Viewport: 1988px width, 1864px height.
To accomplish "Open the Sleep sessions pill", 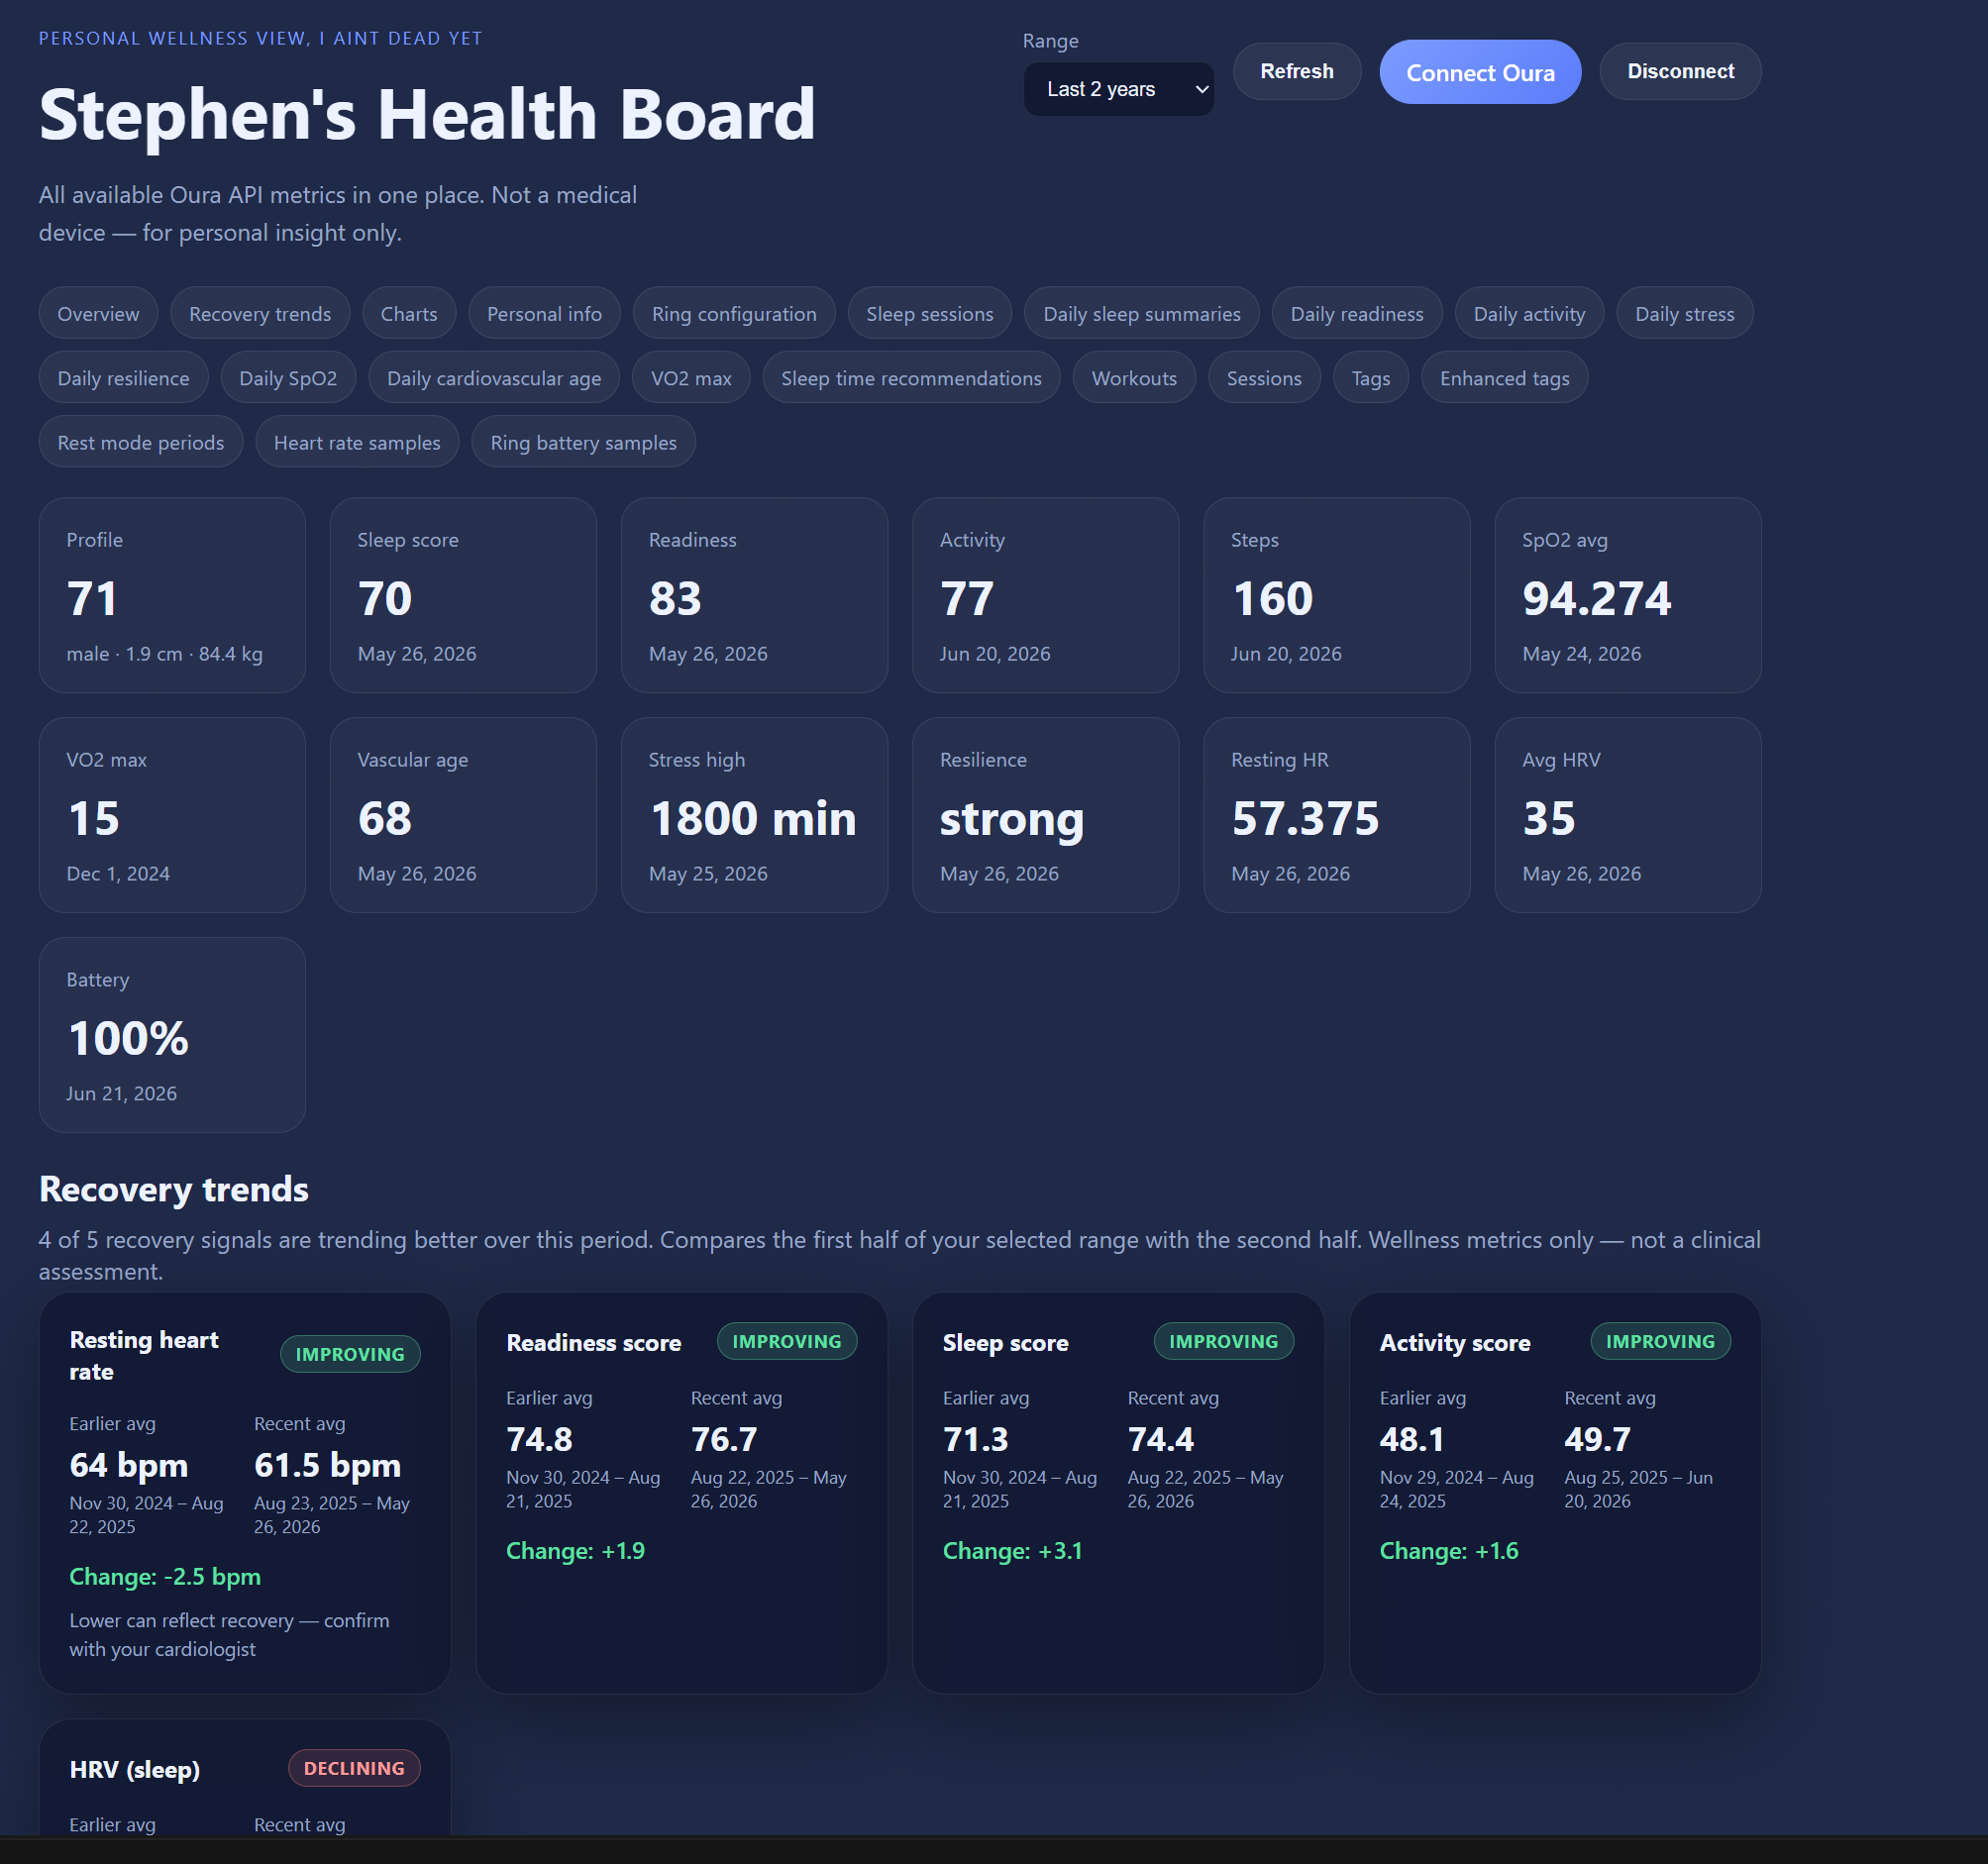I will pyautogui.click(x=930, y=313).
